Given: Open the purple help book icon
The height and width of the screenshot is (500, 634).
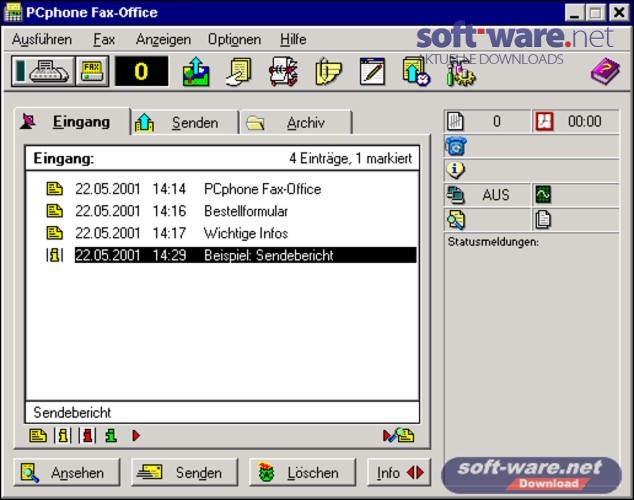Looking at the screenshot, I should tap(605, 71).
